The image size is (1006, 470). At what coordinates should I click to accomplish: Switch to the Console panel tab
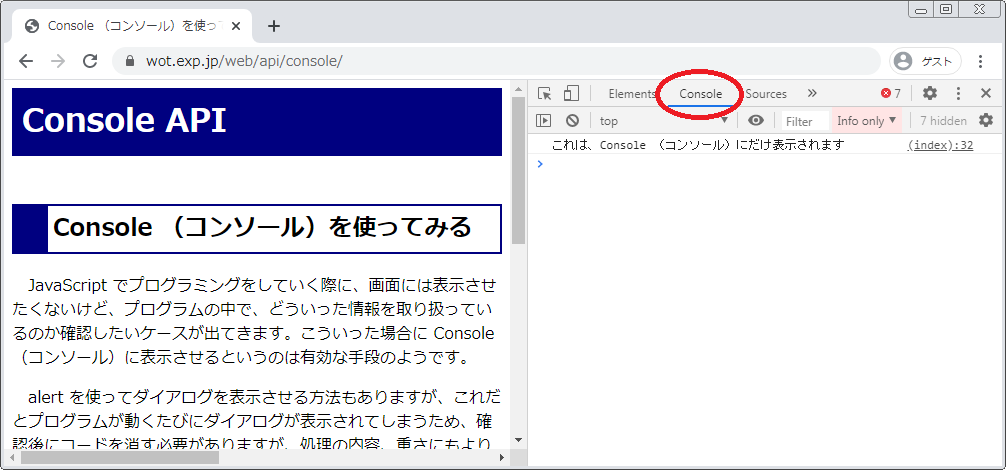[x=701, y=94]
